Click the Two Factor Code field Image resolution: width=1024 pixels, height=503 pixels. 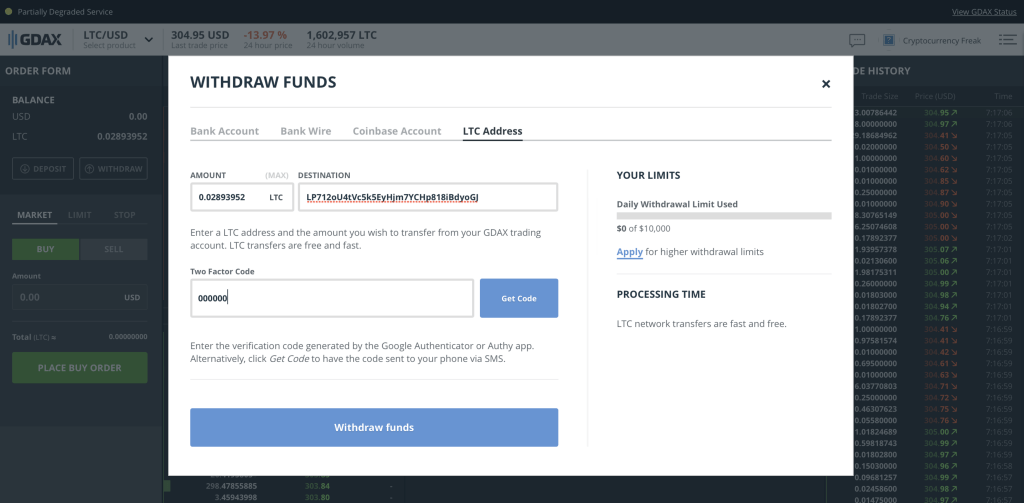pos(331,298)
